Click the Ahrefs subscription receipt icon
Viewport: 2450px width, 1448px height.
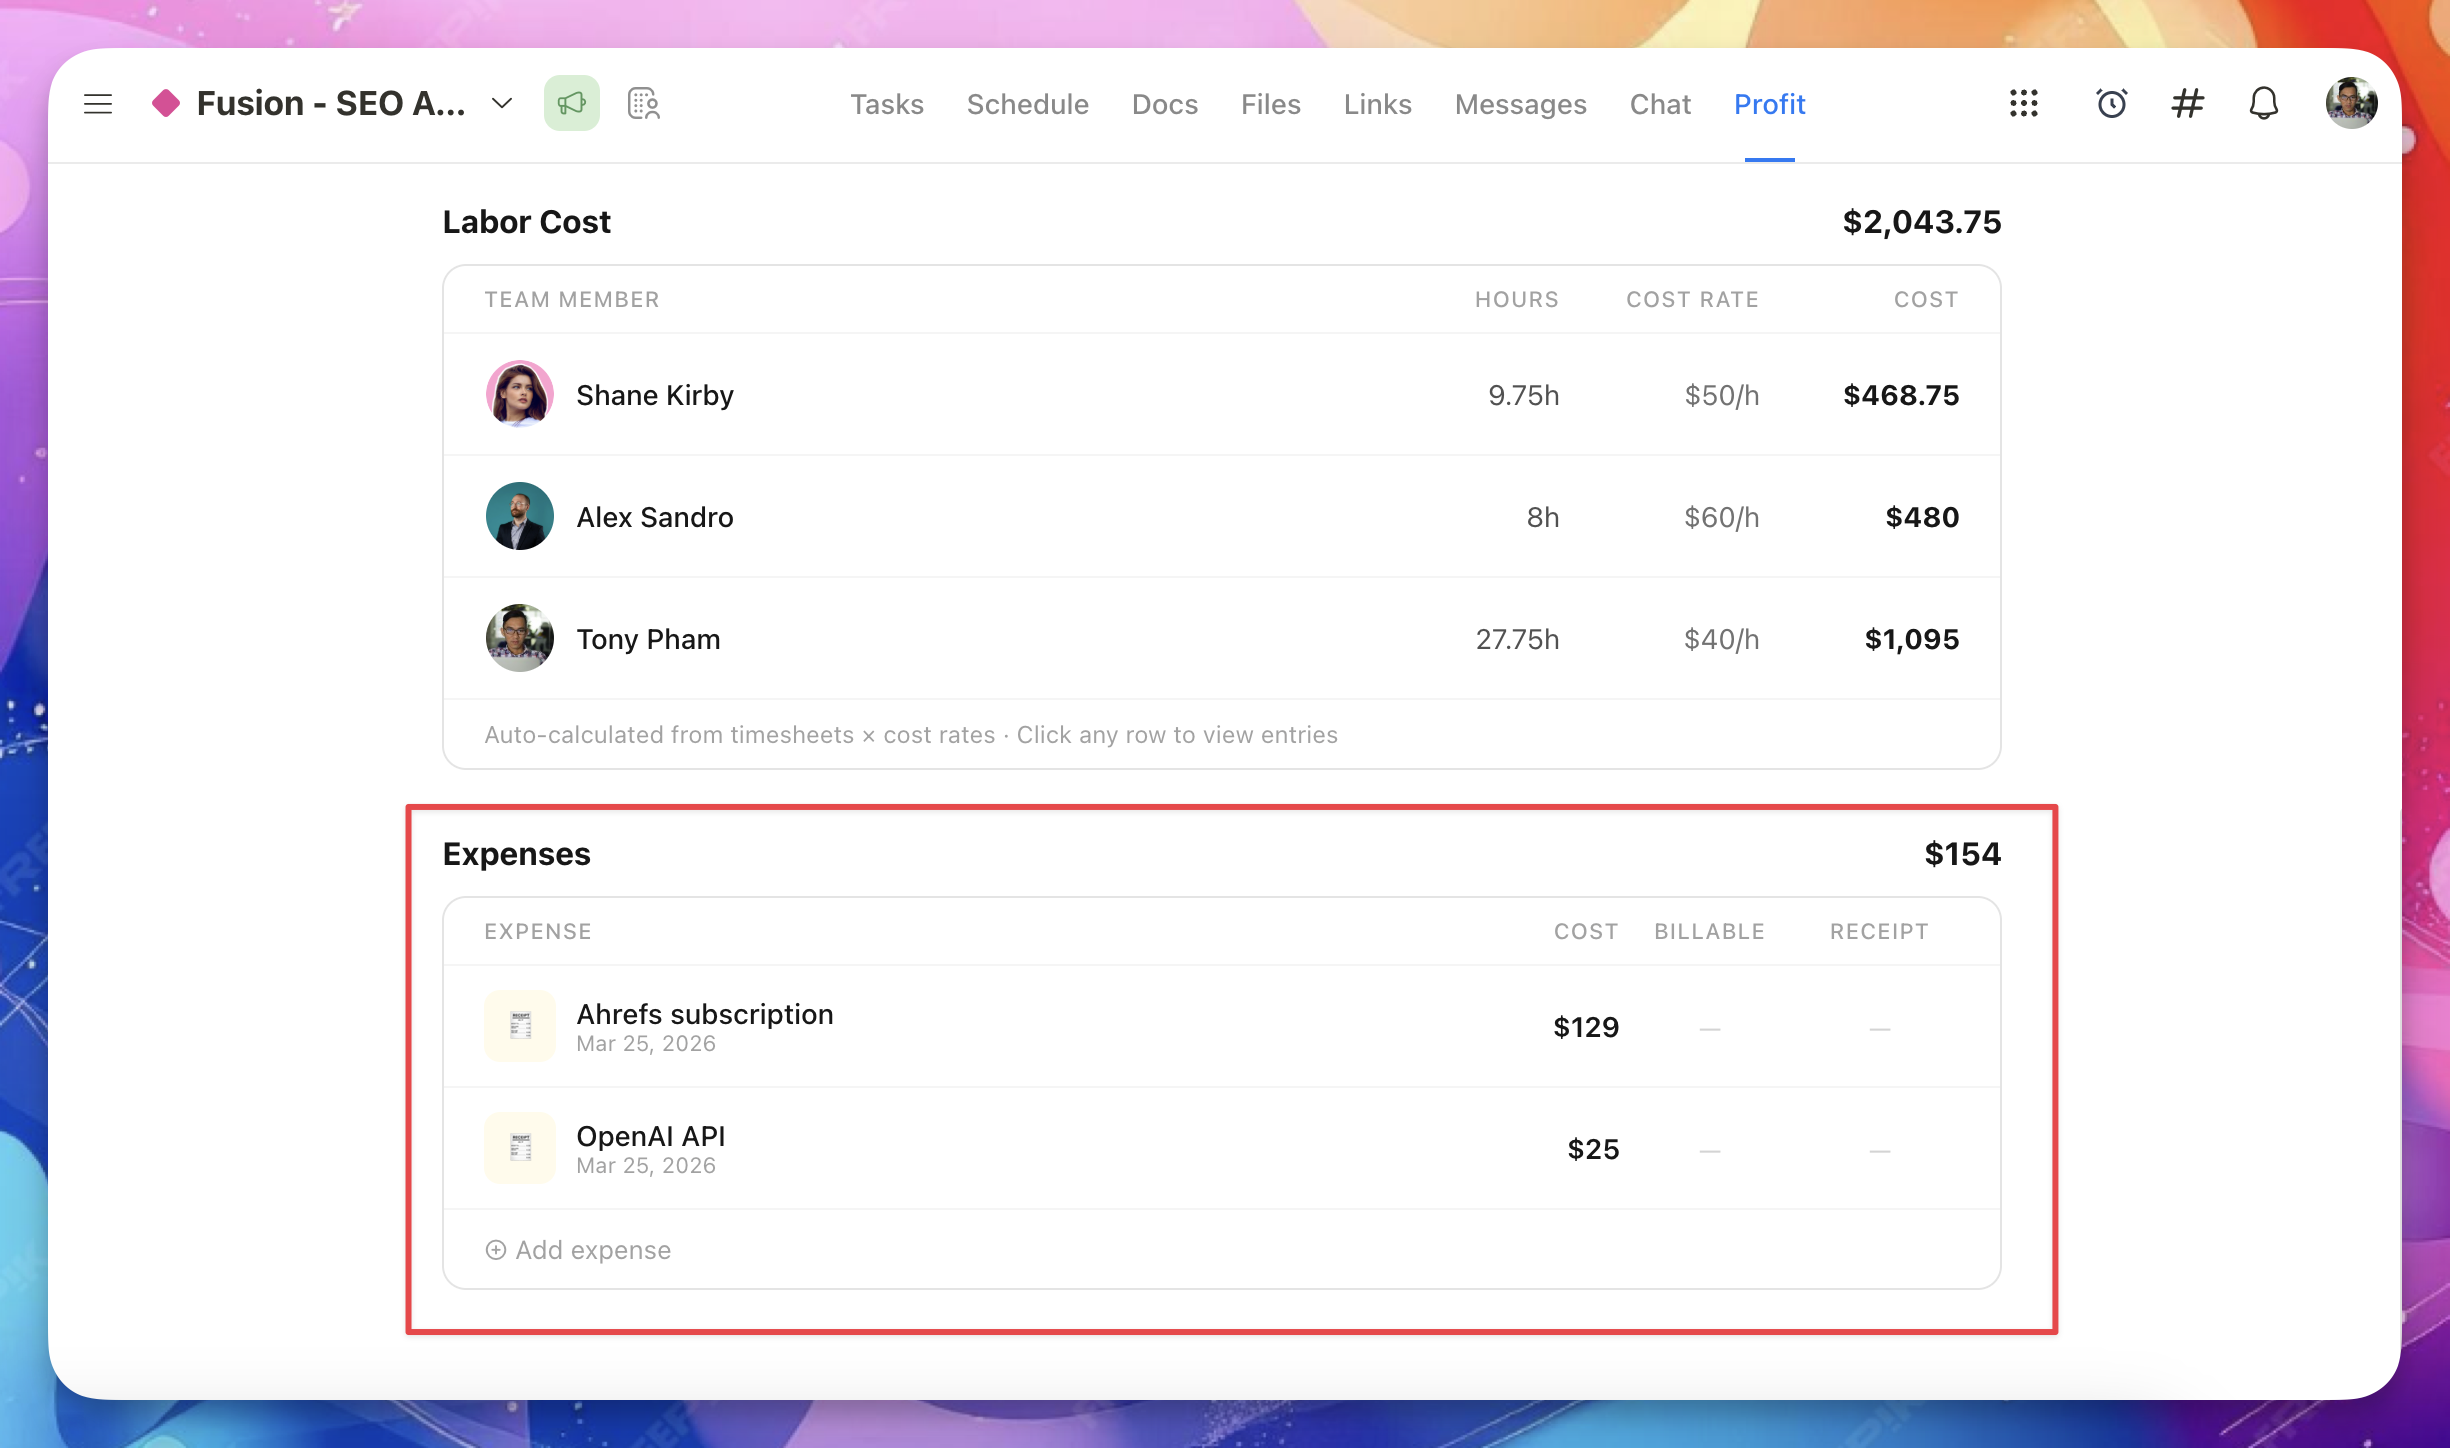pyautogui.click(x=520, y=1027)
